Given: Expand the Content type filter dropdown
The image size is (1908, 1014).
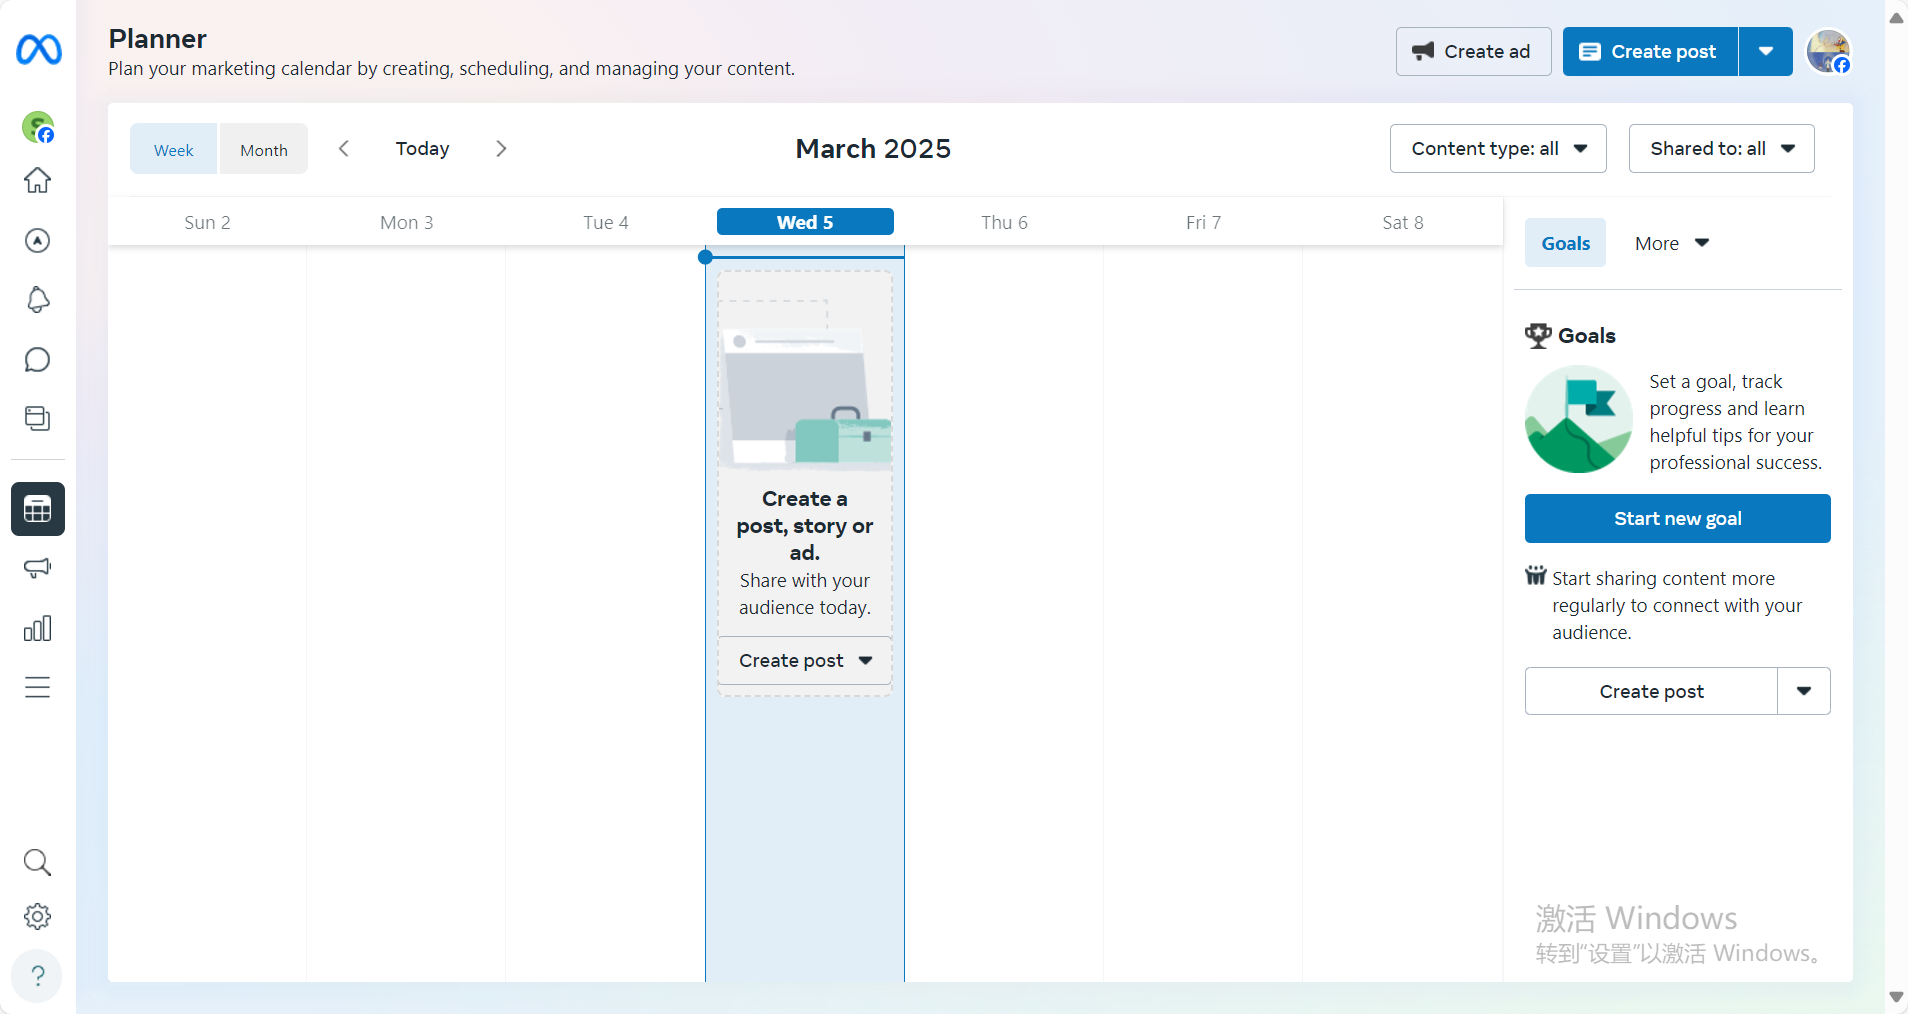Looking at the screenshot, I should pos(1497,149).
